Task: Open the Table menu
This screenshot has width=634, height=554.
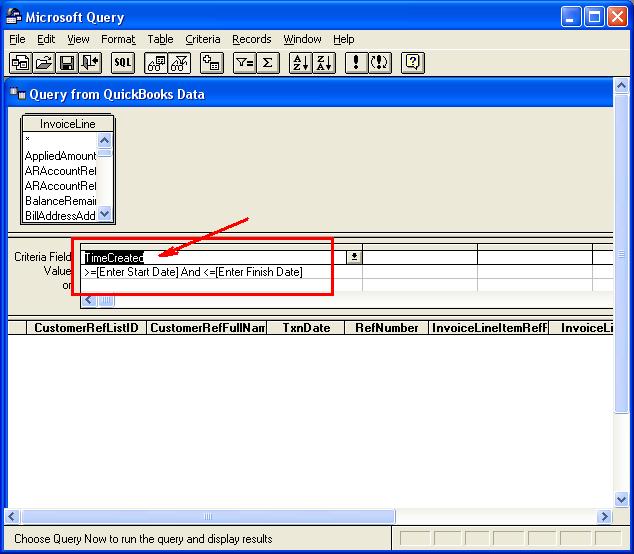Action: pos(160,39)
